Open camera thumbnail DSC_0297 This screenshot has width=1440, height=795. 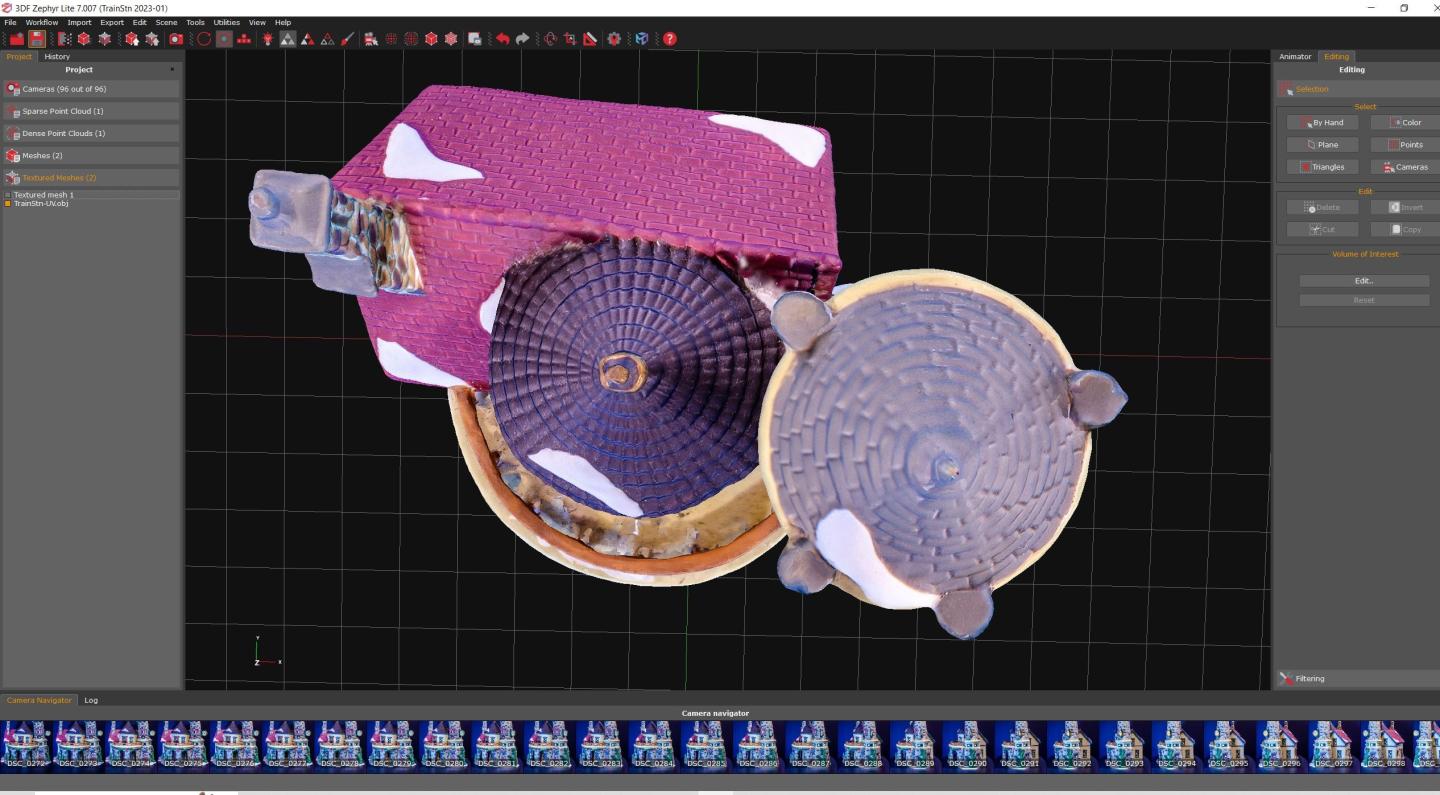pyautogui.click(x=1331, y=745)
